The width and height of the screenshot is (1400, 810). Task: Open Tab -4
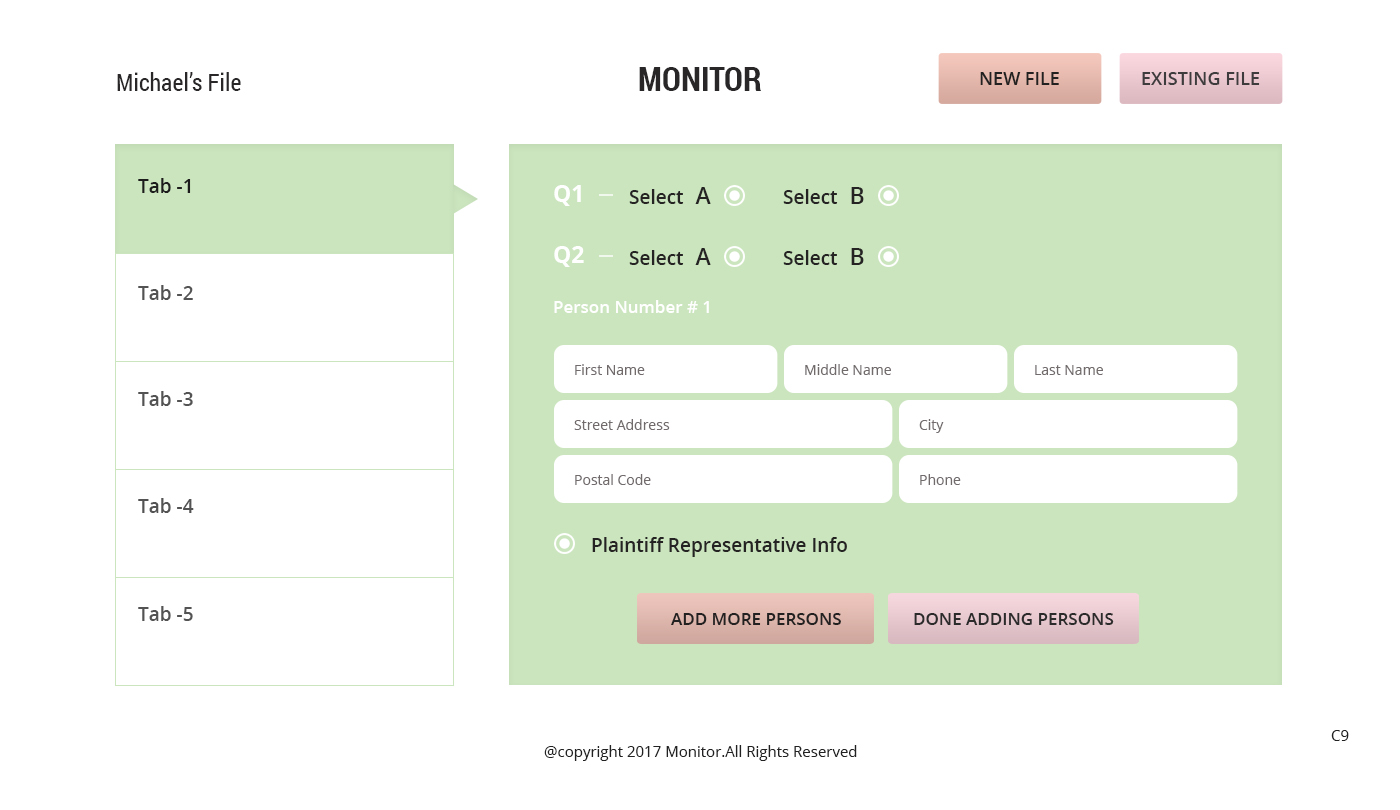coord(284,523)
